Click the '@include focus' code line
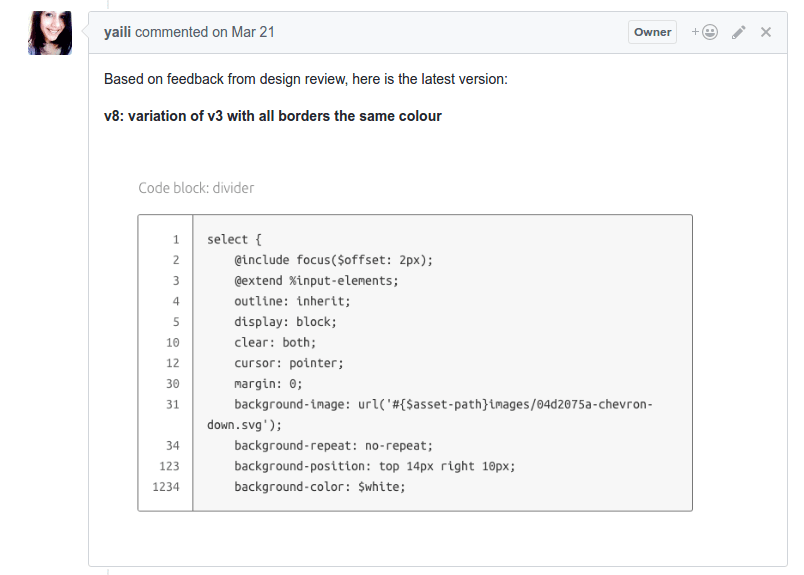 click(333, 260)
